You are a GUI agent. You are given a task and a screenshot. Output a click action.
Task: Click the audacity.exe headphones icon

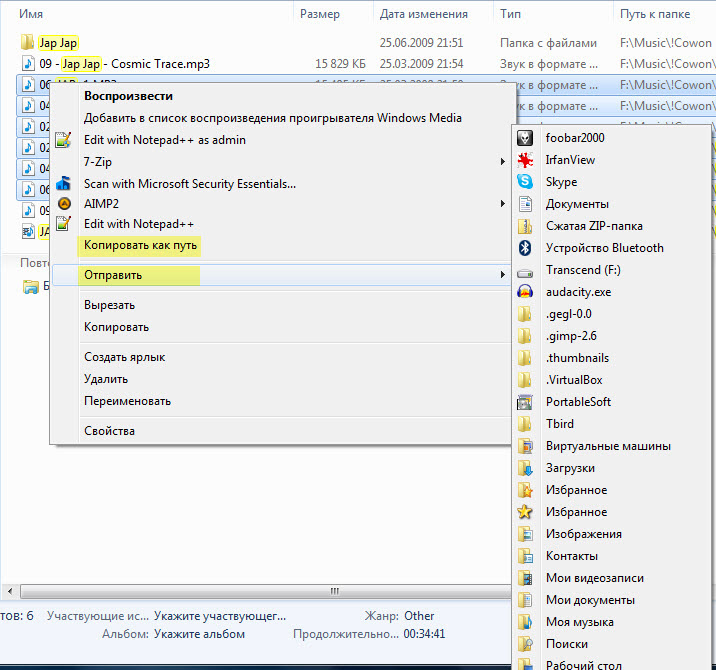coord(525,292)
